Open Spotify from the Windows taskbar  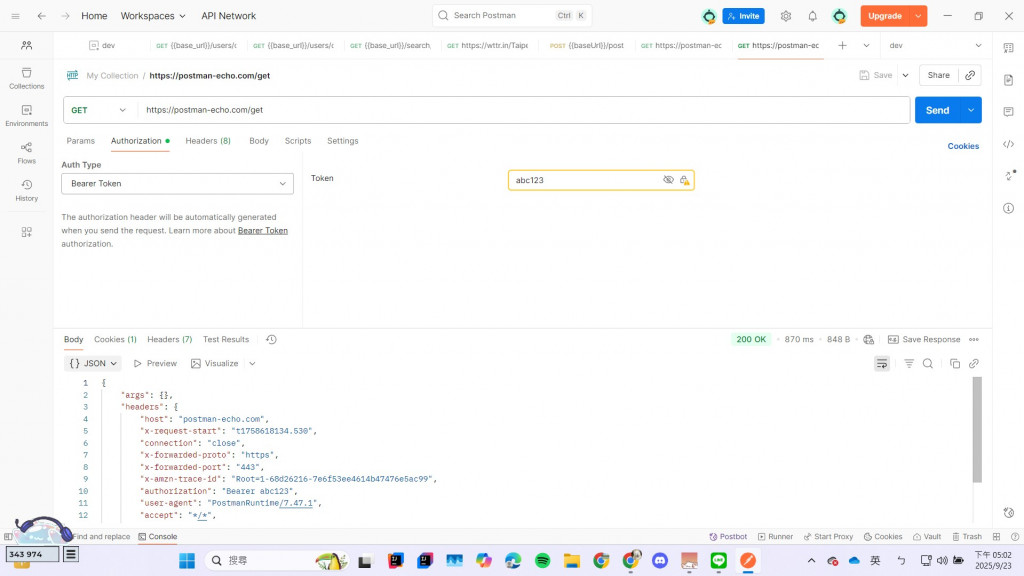[542, 560]
